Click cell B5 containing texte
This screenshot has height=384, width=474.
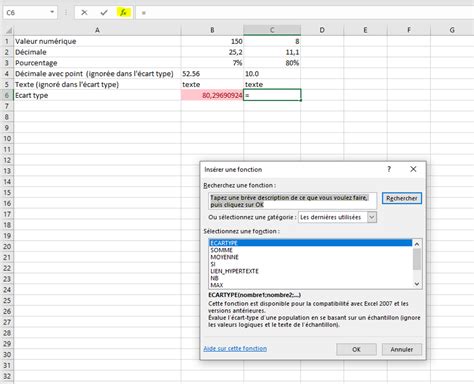coord(212,84)
